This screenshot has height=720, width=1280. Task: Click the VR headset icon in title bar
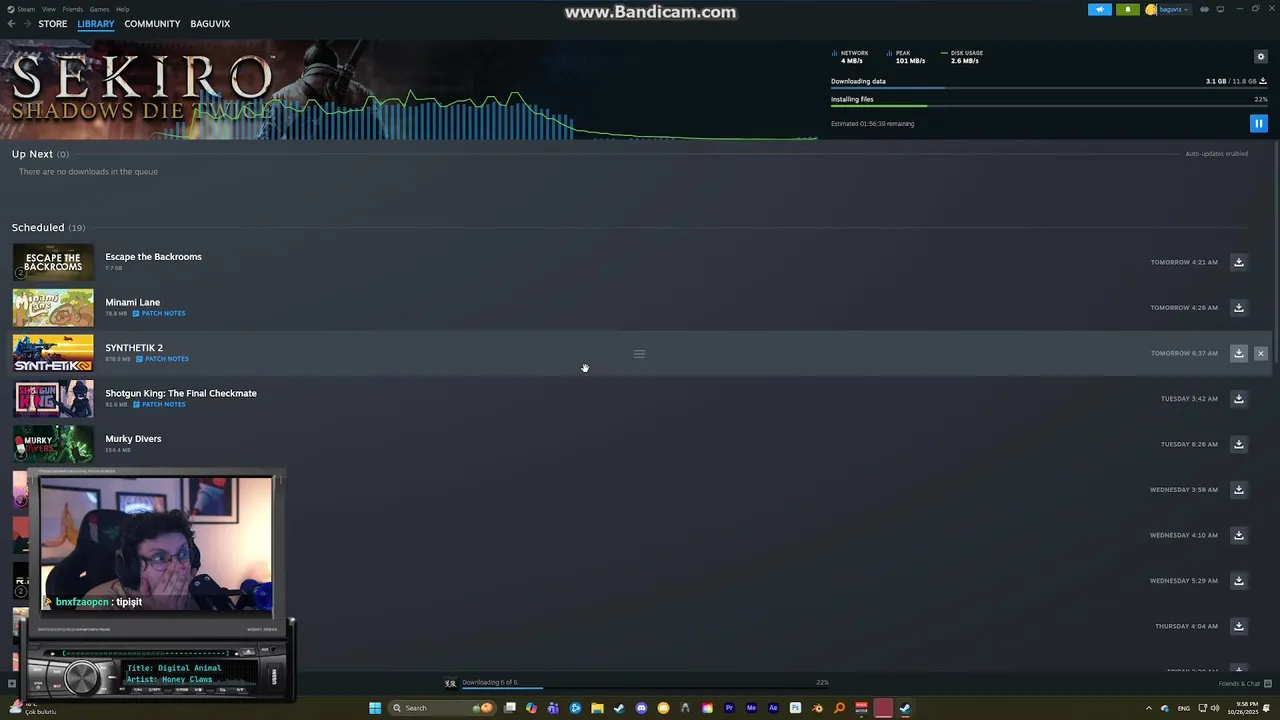click(1204, 9)
